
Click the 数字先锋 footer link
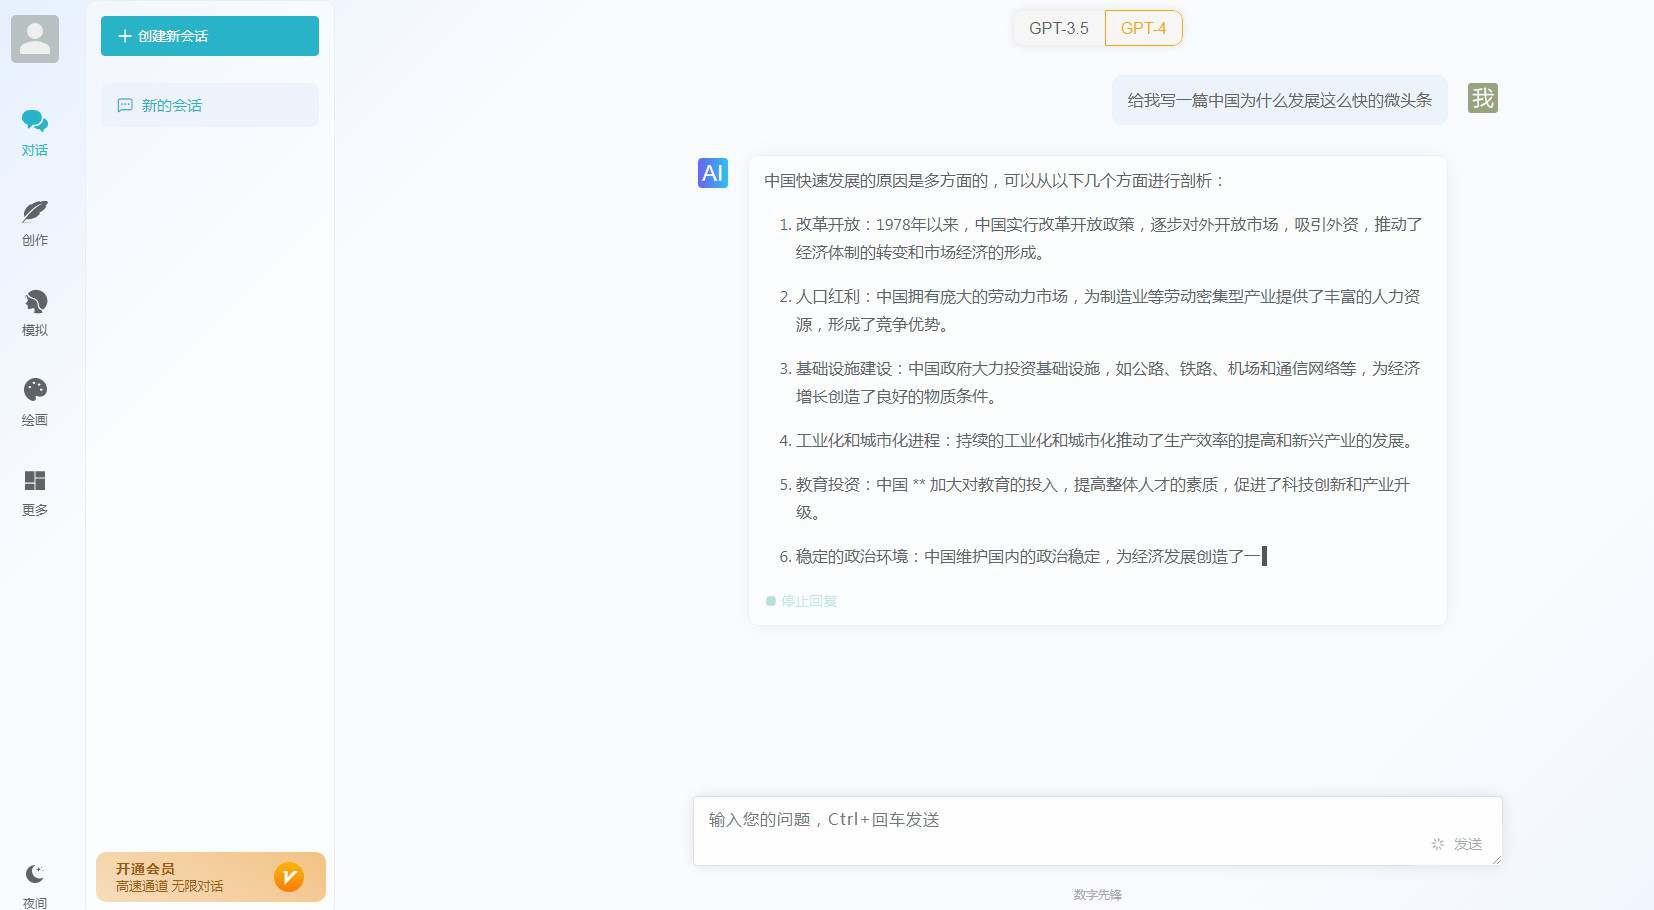[1097, 896]
